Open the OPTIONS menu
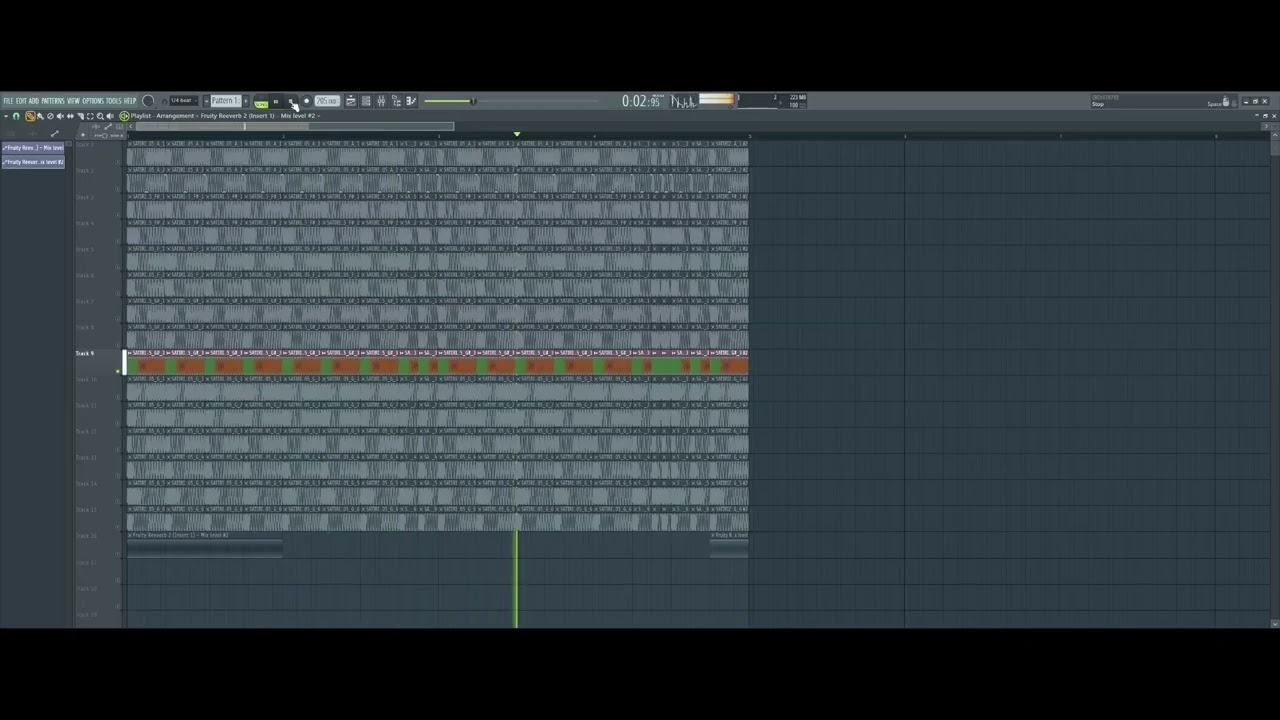 click(x=93, y=101)
